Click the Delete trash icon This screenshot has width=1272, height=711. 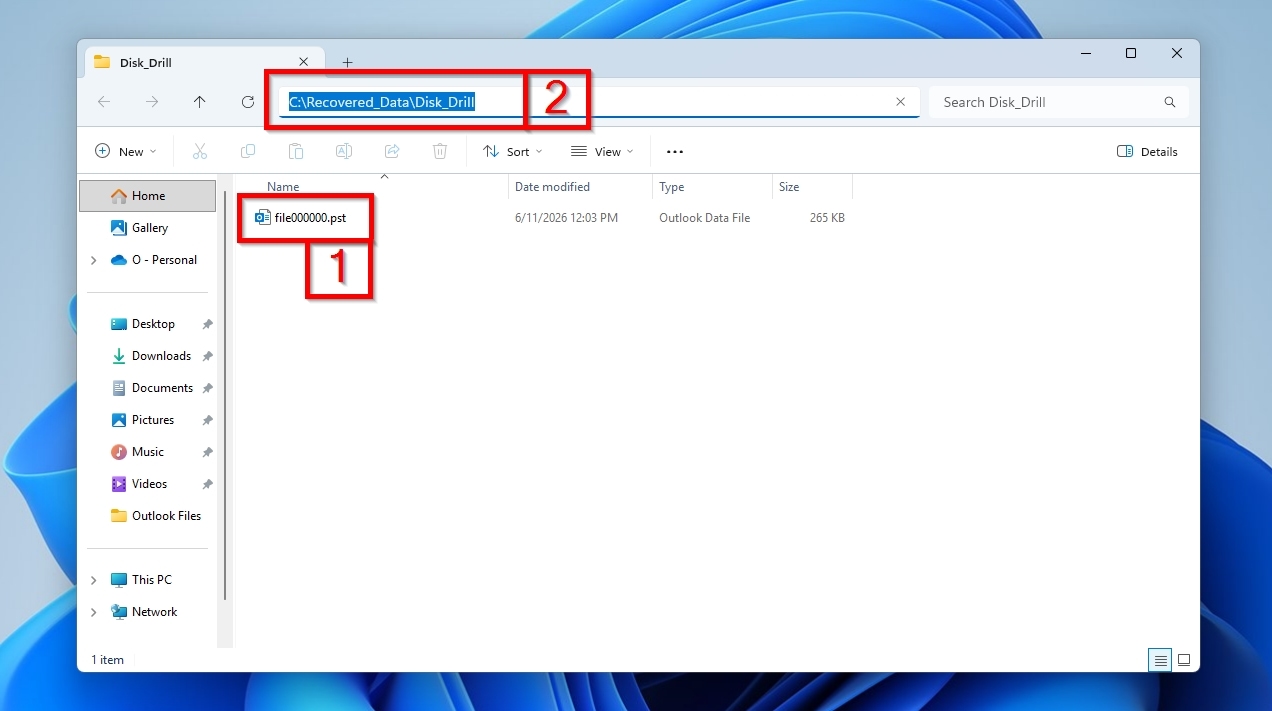click(440, 151)
